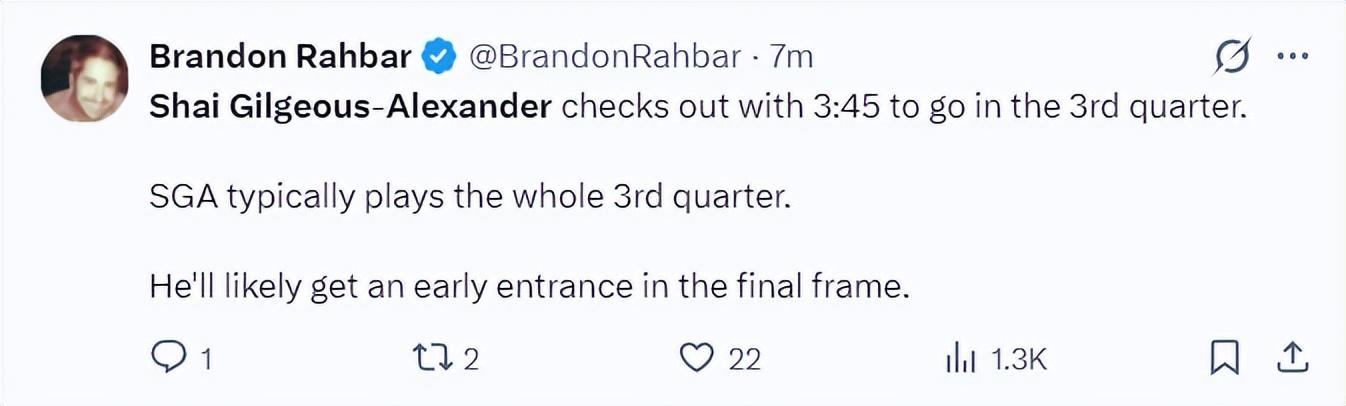Open the three-dot More options menu
Screen dimensions: 1346x406
(1293, 58)
